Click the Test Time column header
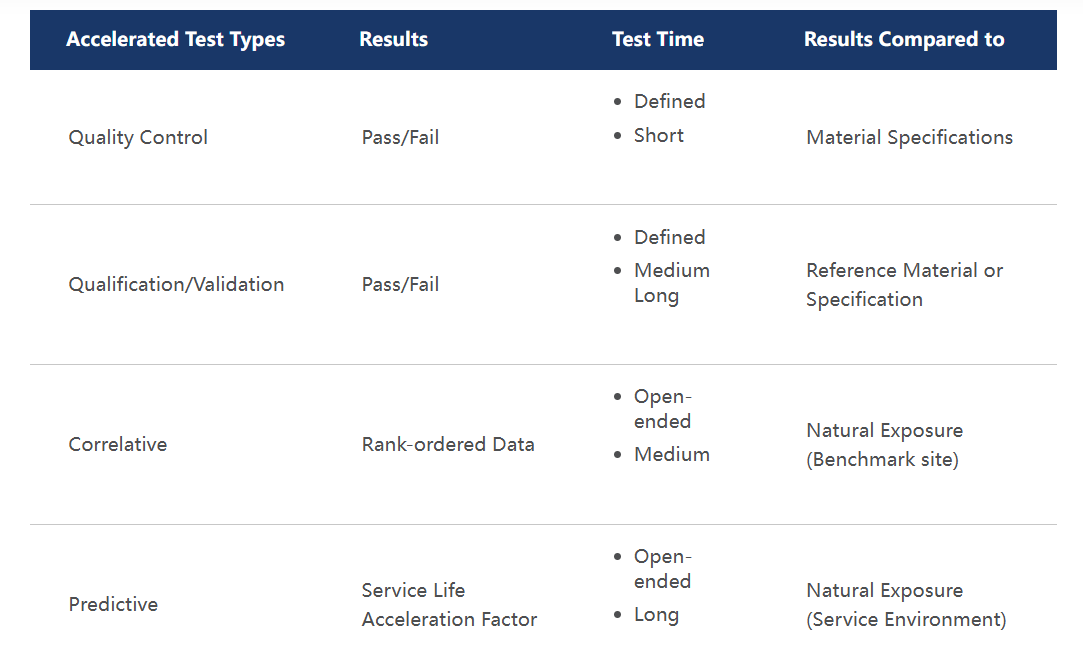Viewport: 1083px width, 669px height. [658, 39]
